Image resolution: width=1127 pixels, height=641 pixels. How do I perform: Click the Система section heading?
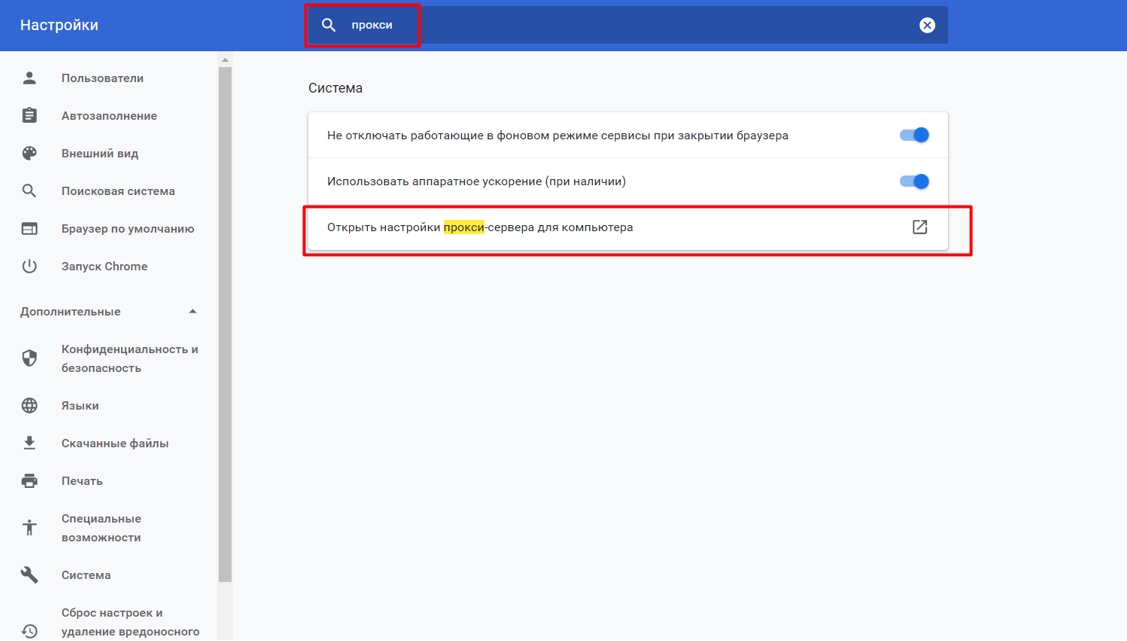[x=335, y=88]
